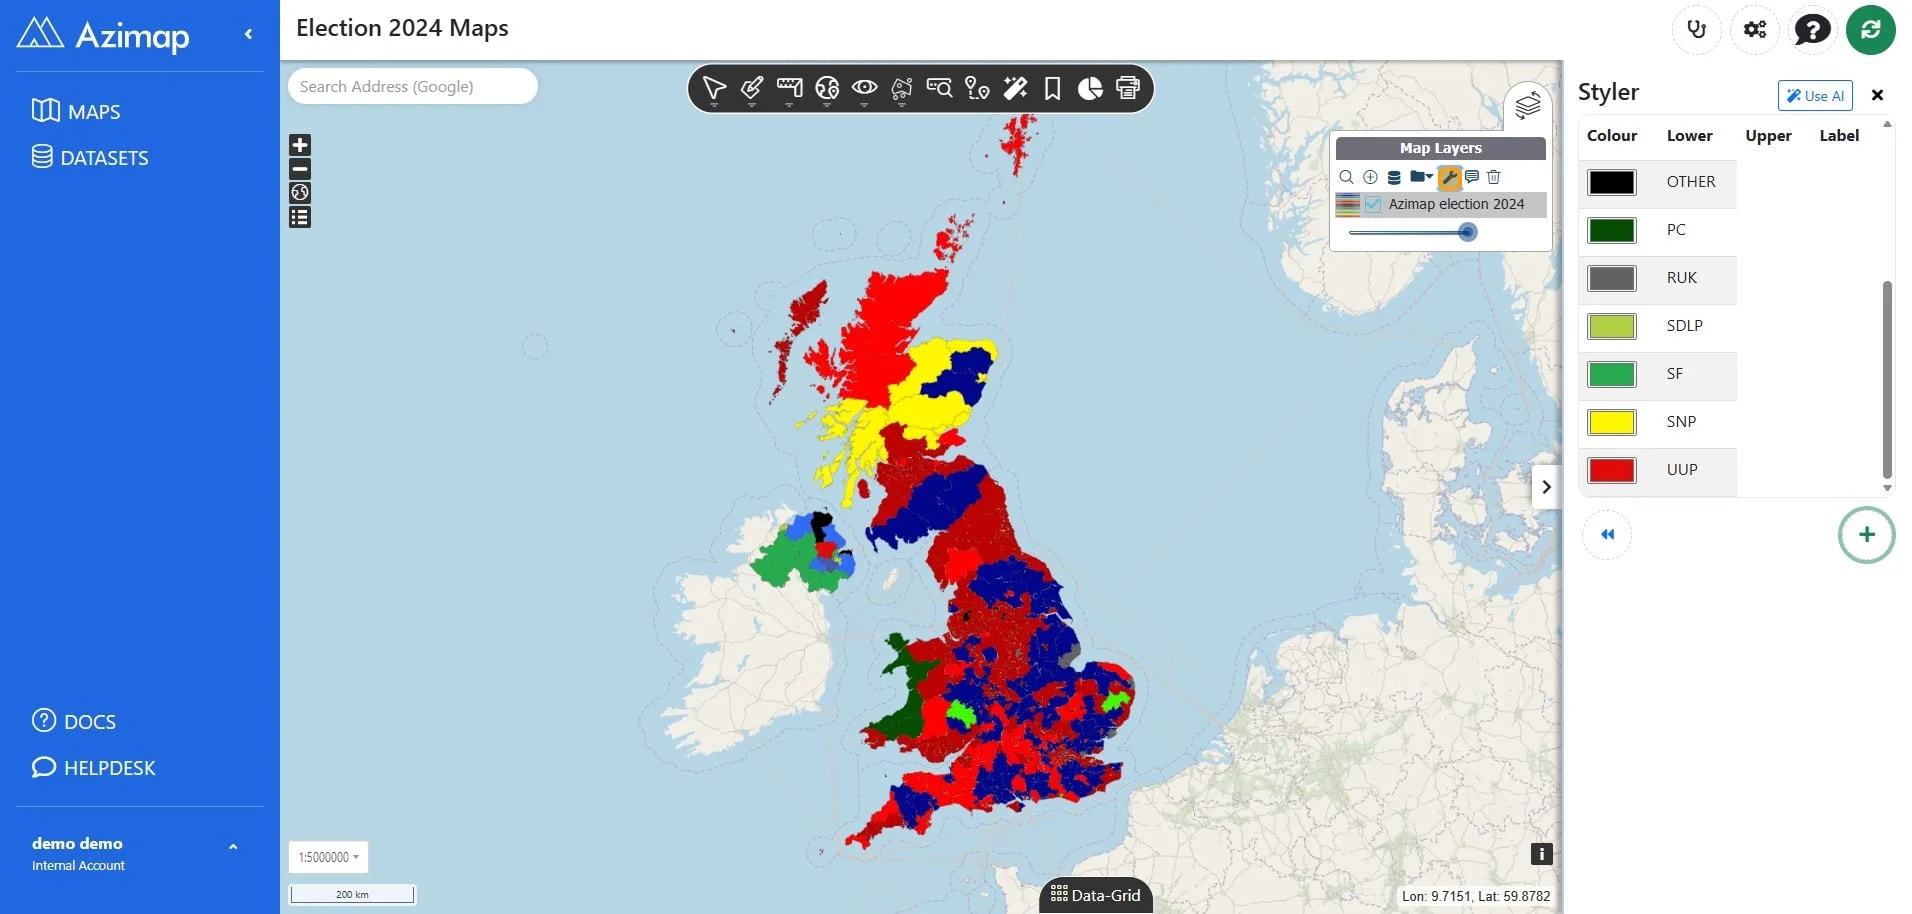
Task: Open the HELPDESK menu item
Action: pos(94,768)
